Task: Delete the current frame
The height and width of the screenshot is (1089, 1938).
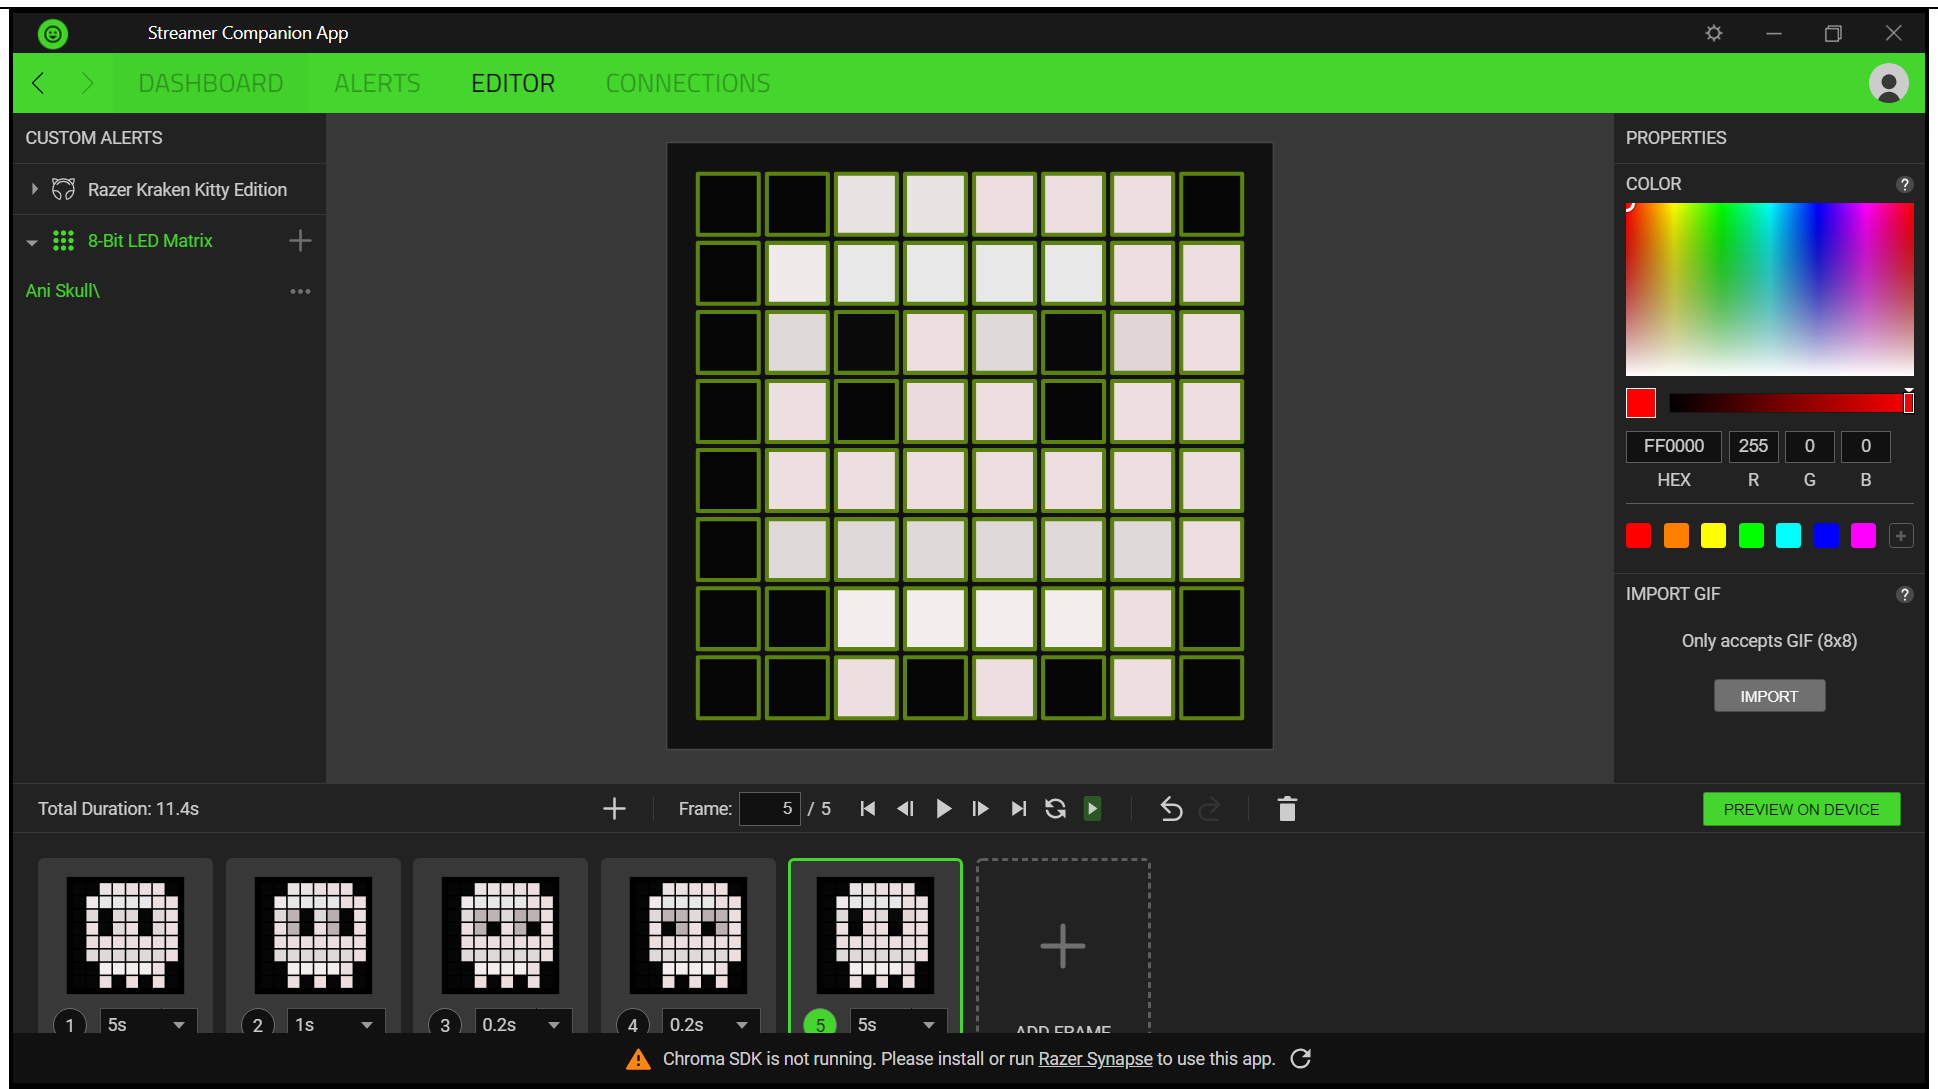Action: click(x=1286, y=809)
